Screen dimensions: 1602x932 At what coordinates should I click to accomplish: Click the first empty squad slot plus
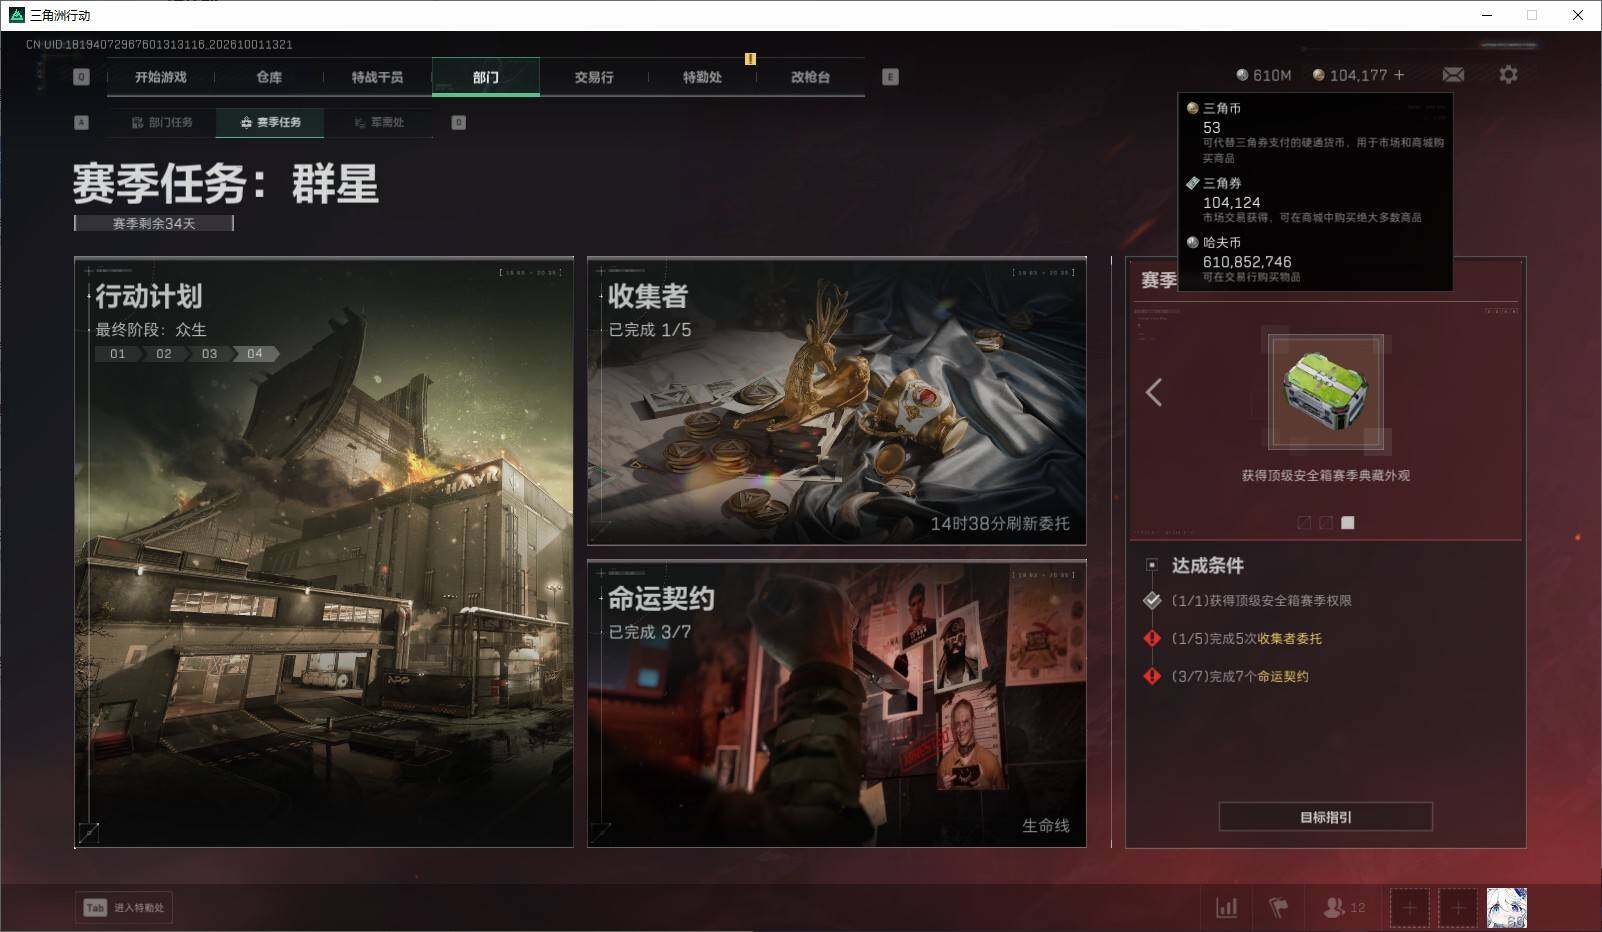1409,908
